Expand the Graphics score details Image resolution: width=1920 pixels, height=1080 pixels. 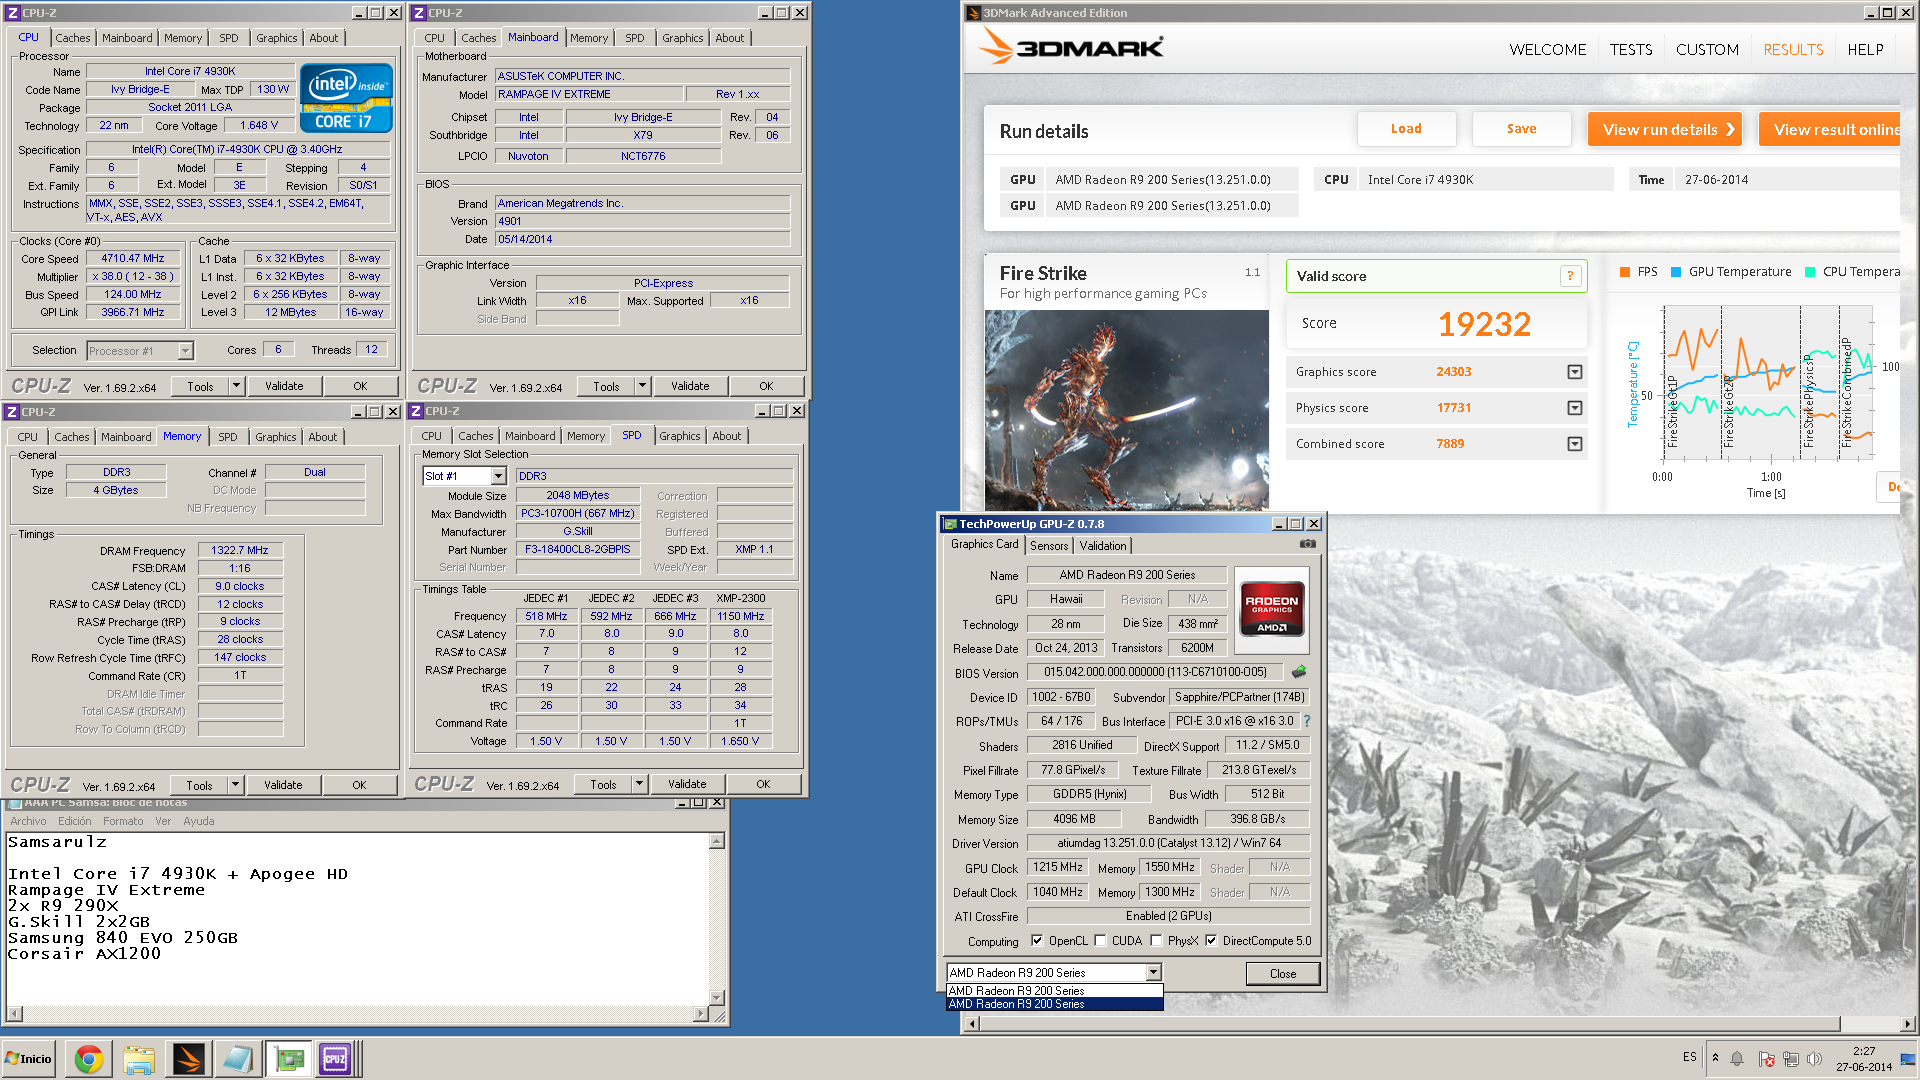(x=1575, y=372)
